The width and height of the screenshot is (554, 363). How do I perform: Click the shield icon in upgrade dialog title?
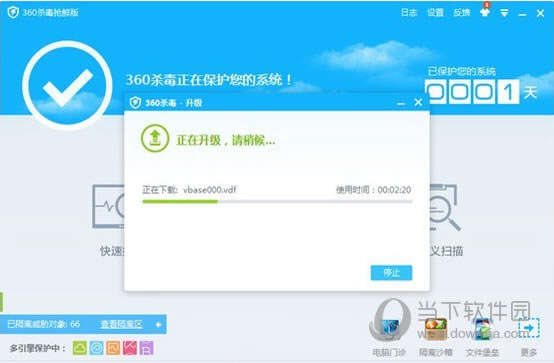point(135,103)
